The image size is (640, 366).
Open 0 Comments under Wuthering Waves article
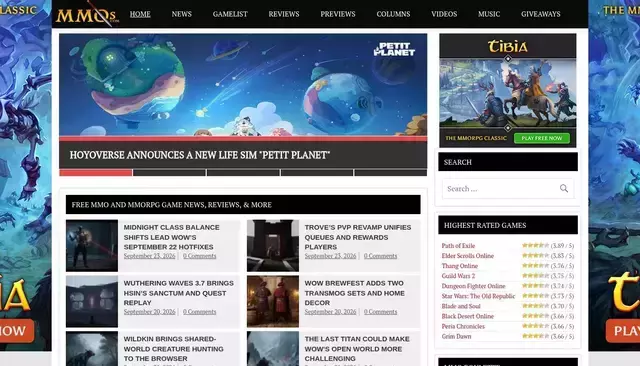(200, 312)
